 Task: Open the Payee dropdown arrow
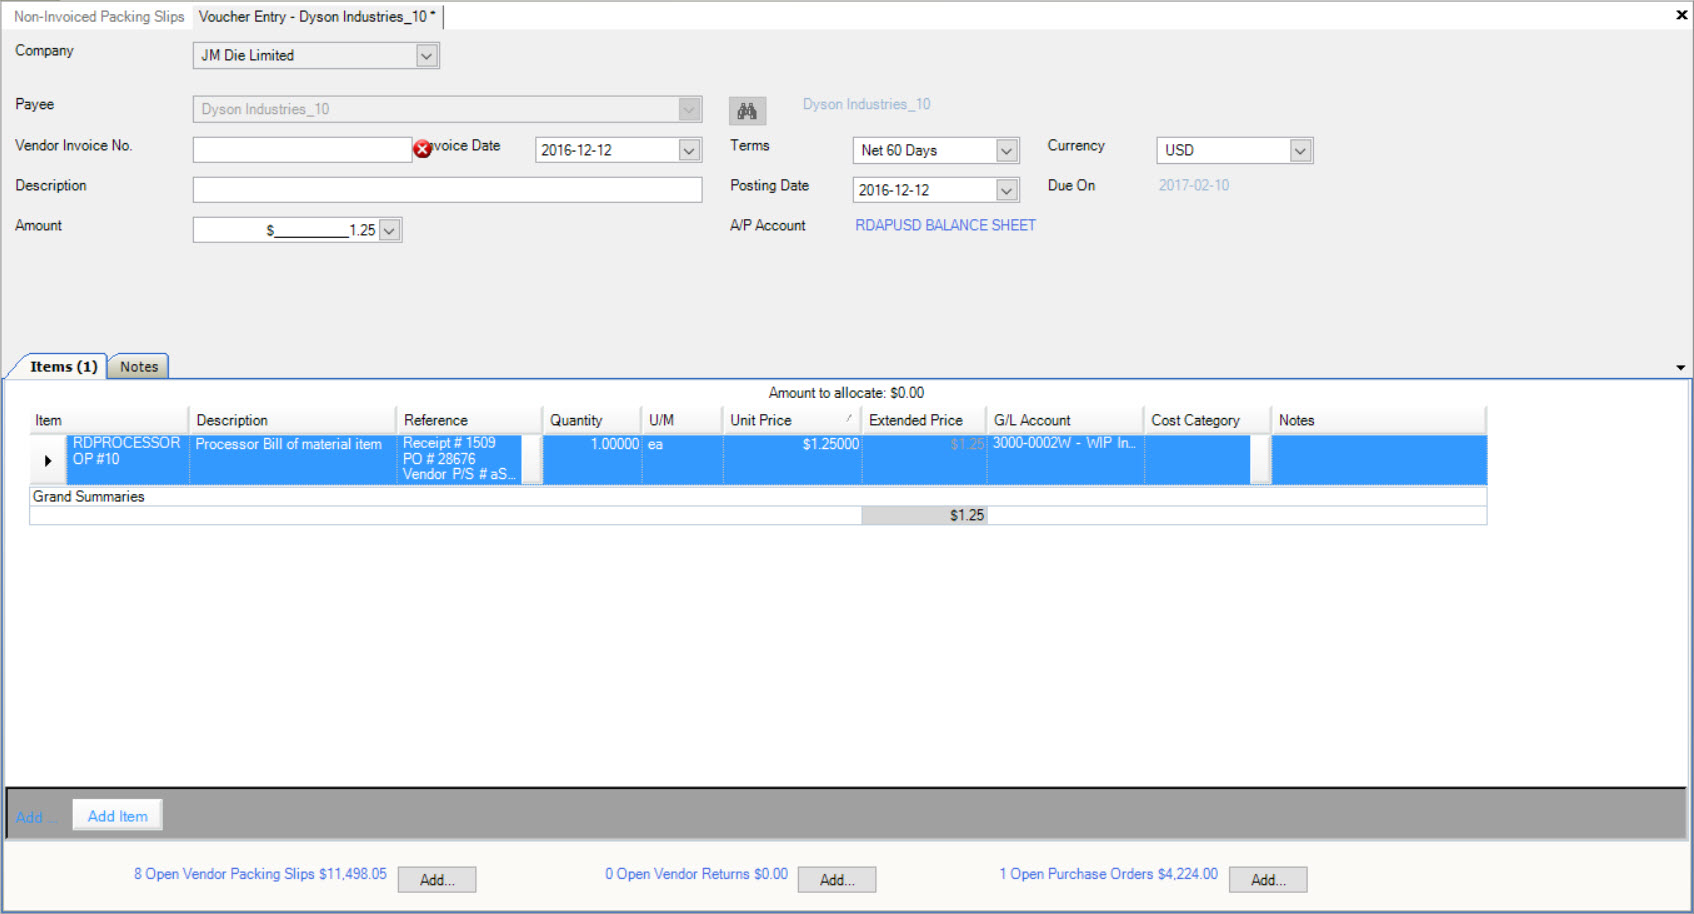click(689, 109)
